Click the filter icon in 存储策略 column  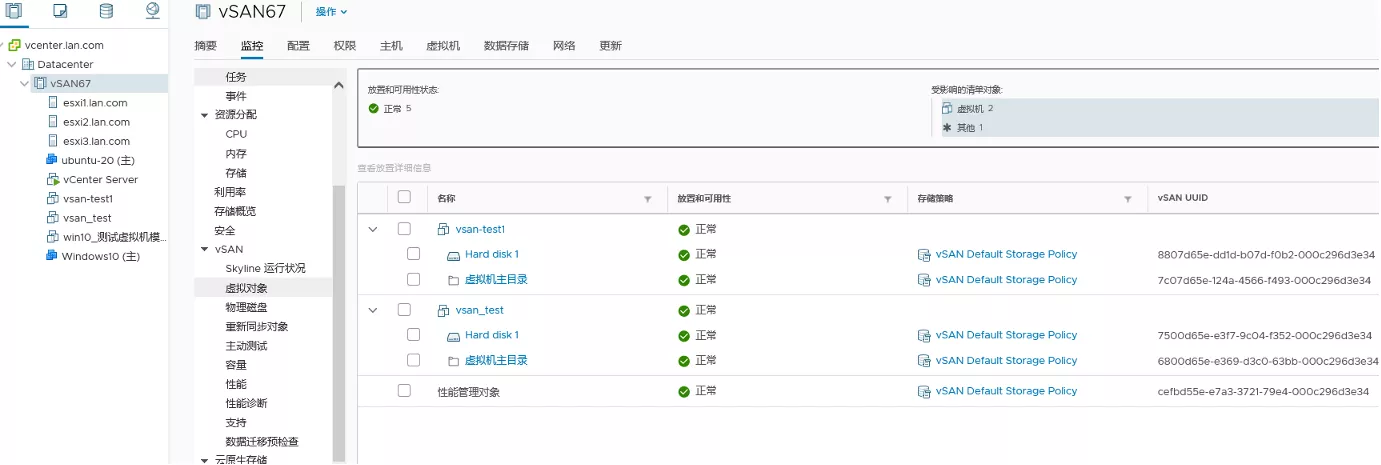[1127, 199]
